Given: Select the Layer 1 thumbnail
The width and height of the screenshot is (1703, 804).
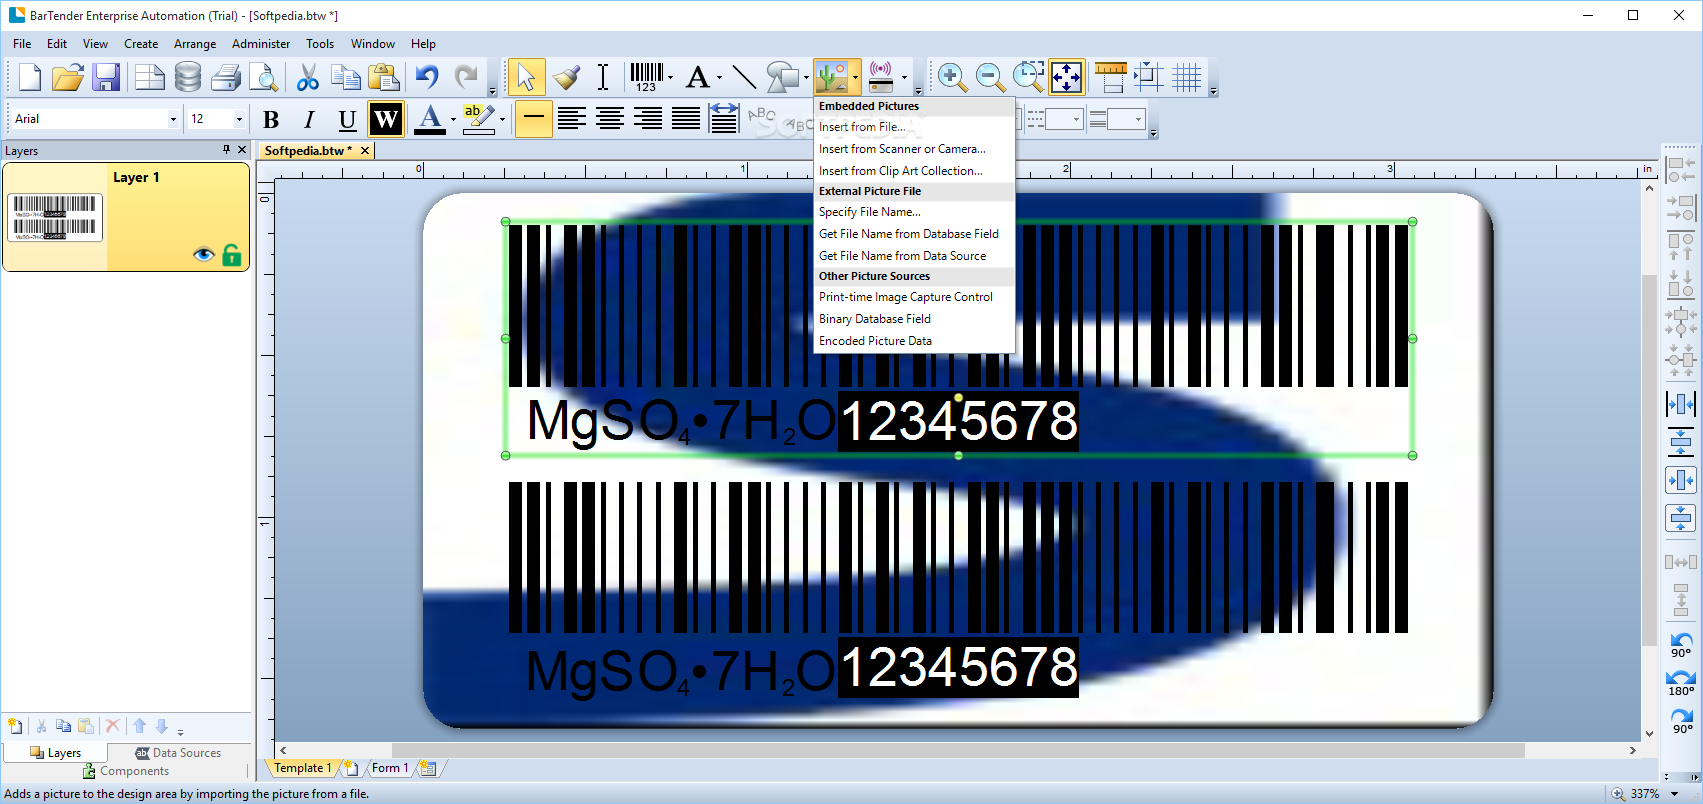Looking at the screenshot, I should (x=55, y=217).
